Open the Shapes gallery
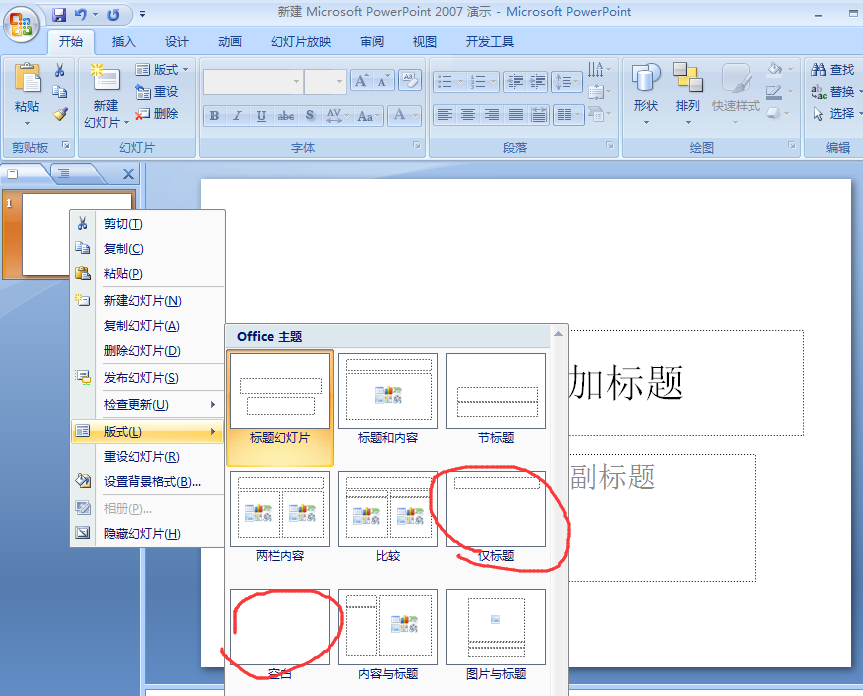The width and height of the screenshot is (863, 696). click(646, 89)
